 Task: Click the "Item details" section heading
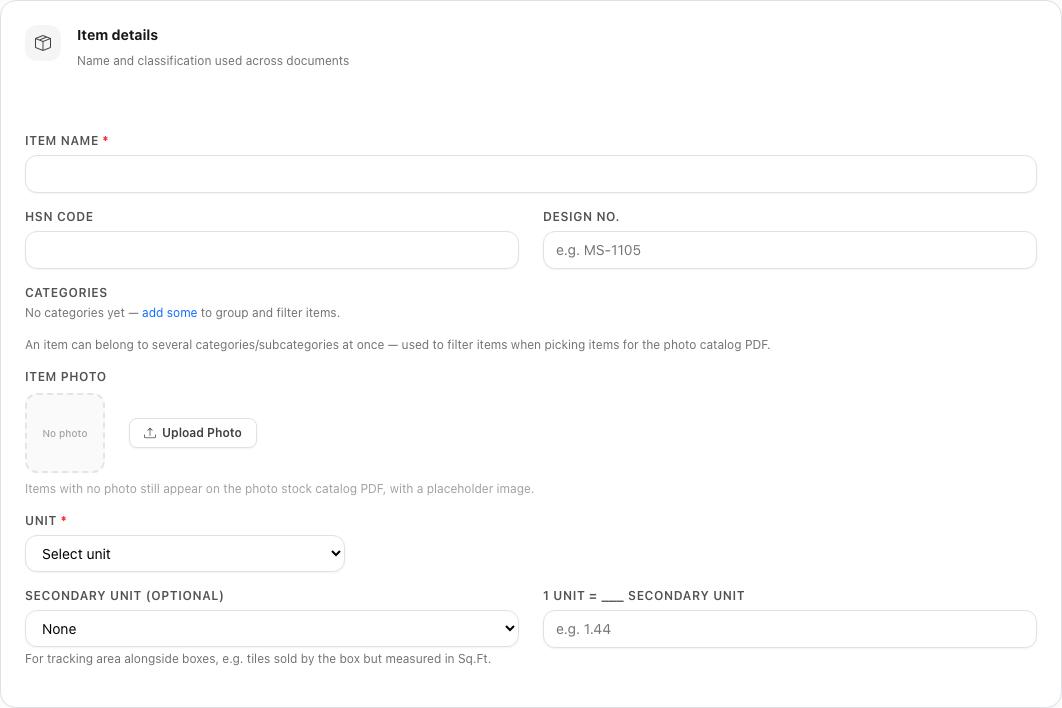tap(117, 35)
